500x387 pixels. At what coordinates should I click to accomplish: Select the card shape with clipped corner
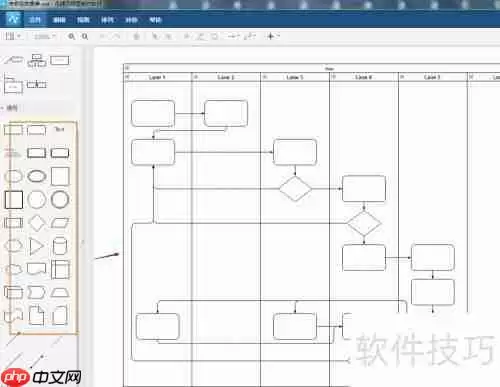pyautogui.click(x=60, y=315)
